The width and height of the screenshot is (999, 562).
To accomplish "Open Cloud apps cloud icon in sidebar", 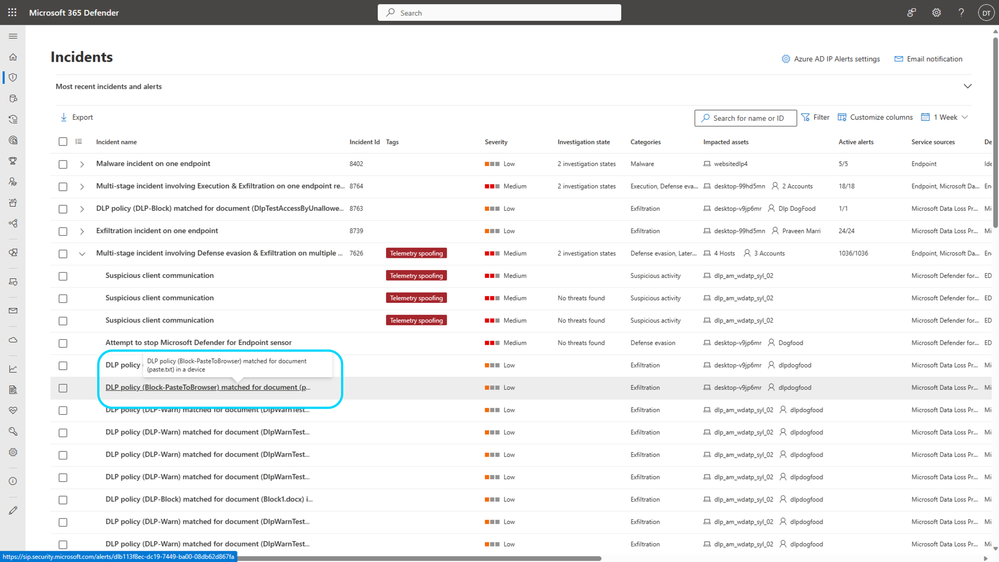I will tap(13, 340).
